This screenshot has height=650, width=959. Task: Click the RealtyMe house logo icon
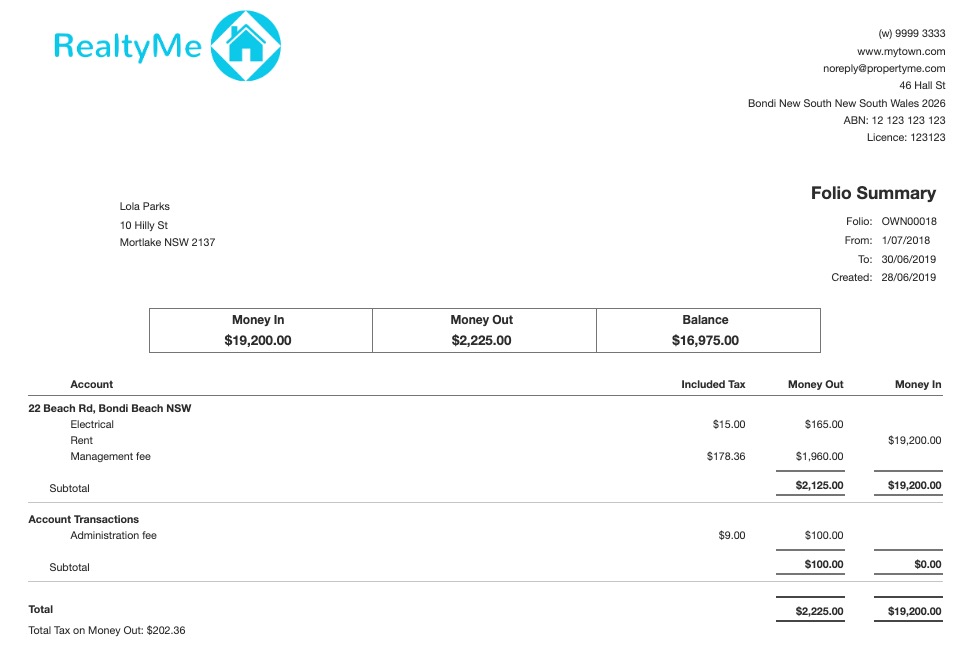pos(245,46)
